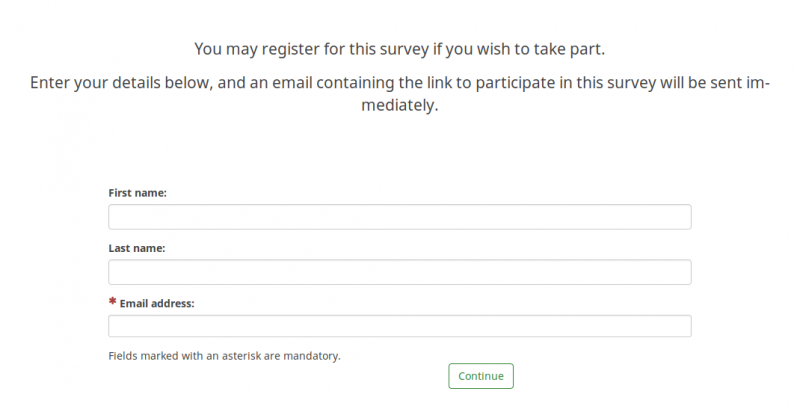Click the "Enter your details below" paragraph

[x=399, y=82]
